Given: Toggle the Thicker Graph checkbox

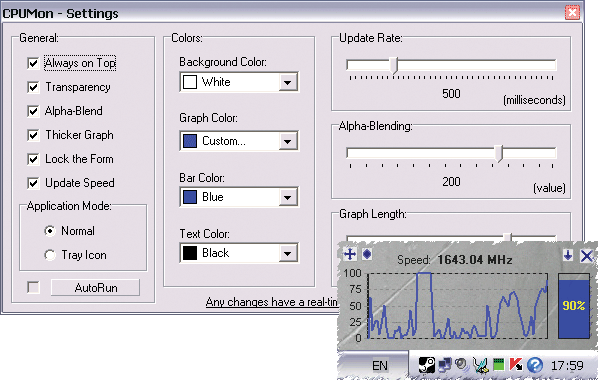Looking at the screenshot, I should pyautogui.click(x=33, y=135).
